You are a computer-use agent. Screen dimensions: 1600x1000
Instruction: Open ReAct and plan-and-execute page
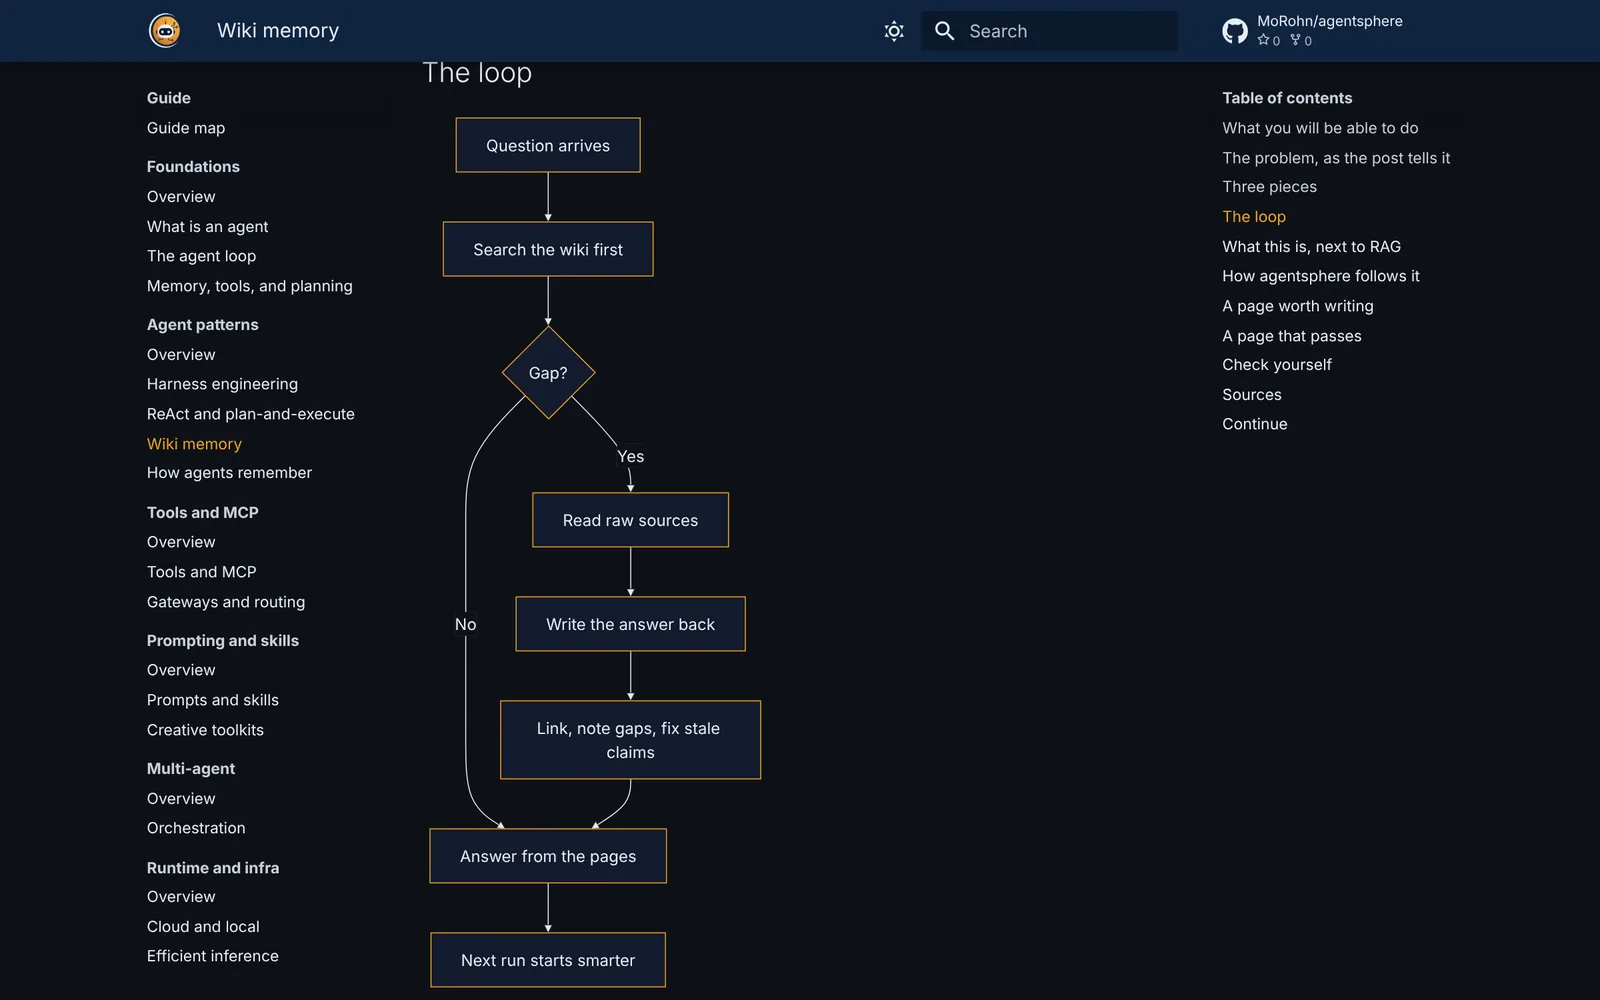[250, 414]
